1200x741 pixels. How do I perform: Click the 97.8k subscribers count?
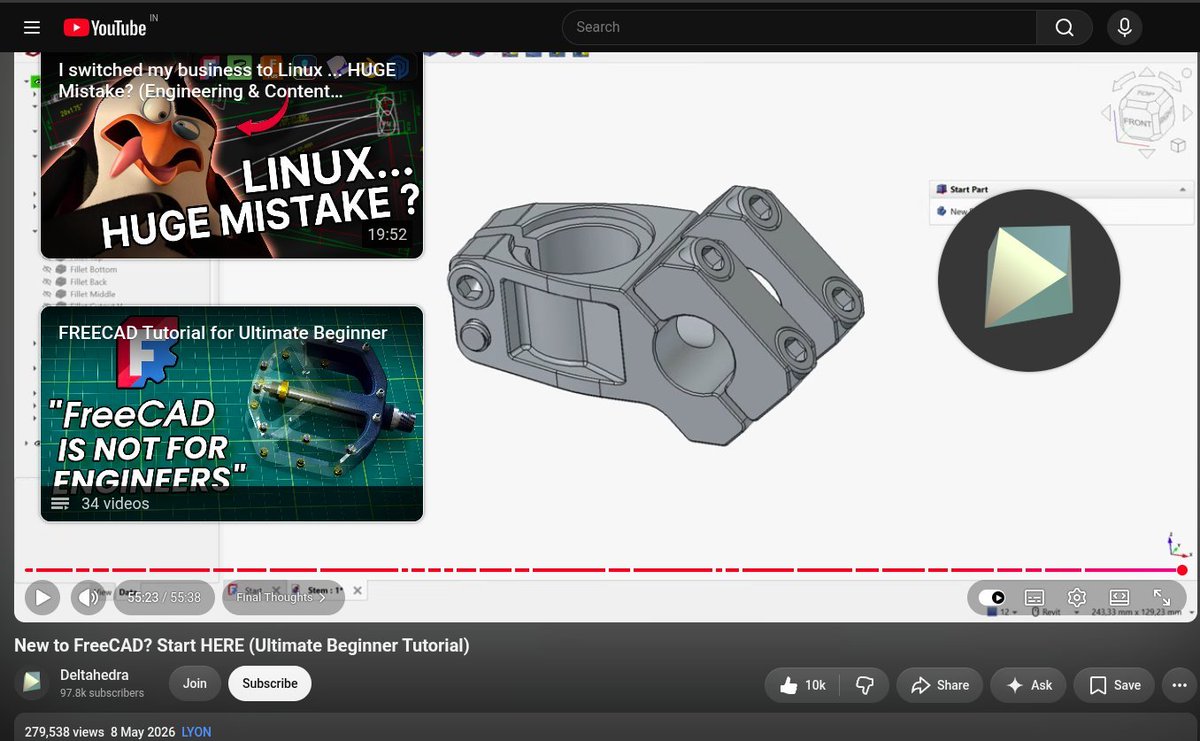102,693
